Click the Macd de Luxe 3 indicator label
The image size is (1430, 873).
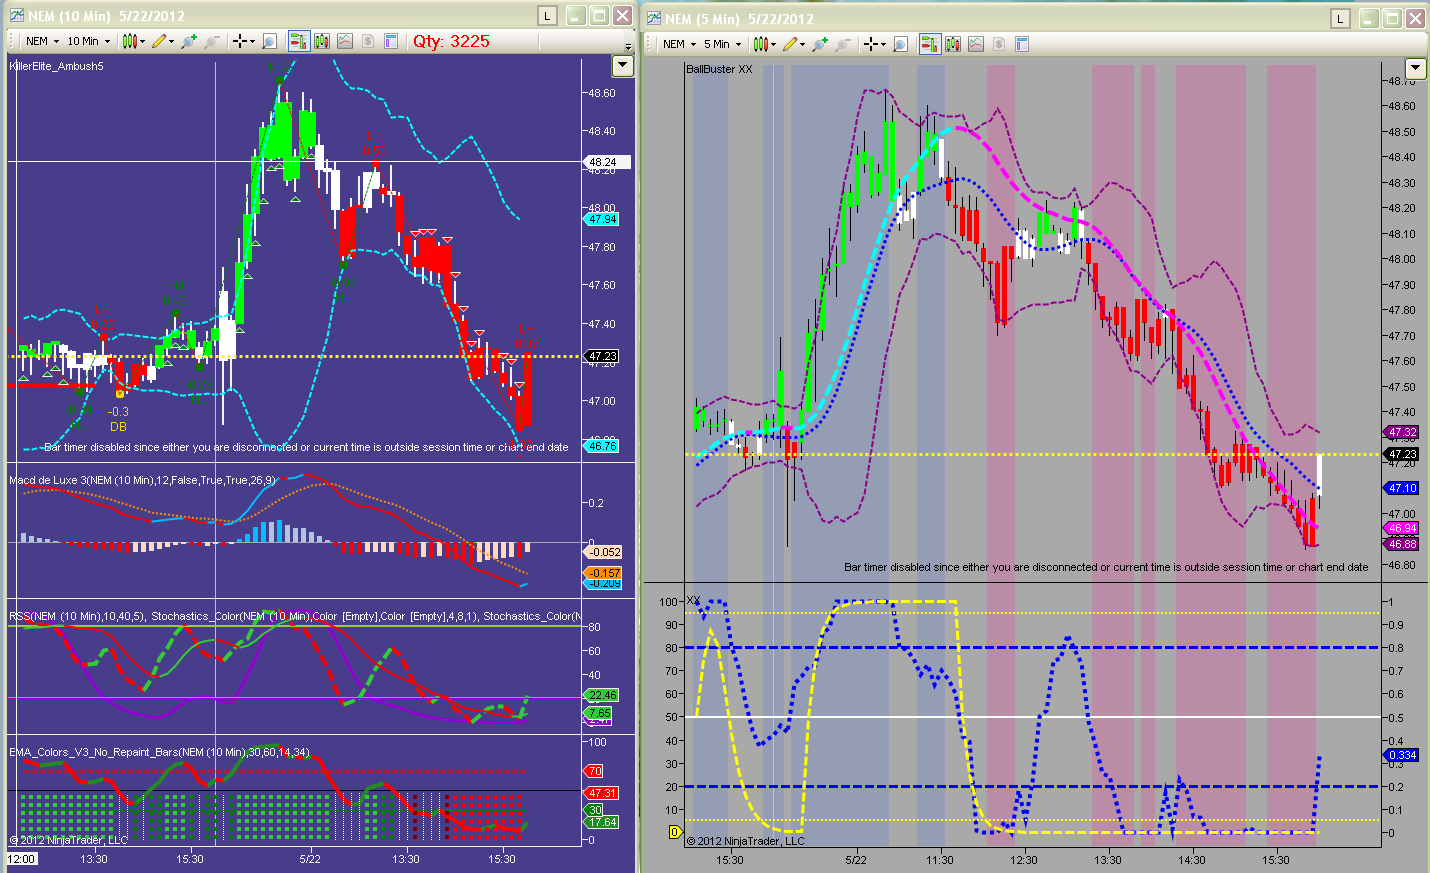(x=142, y=480)
